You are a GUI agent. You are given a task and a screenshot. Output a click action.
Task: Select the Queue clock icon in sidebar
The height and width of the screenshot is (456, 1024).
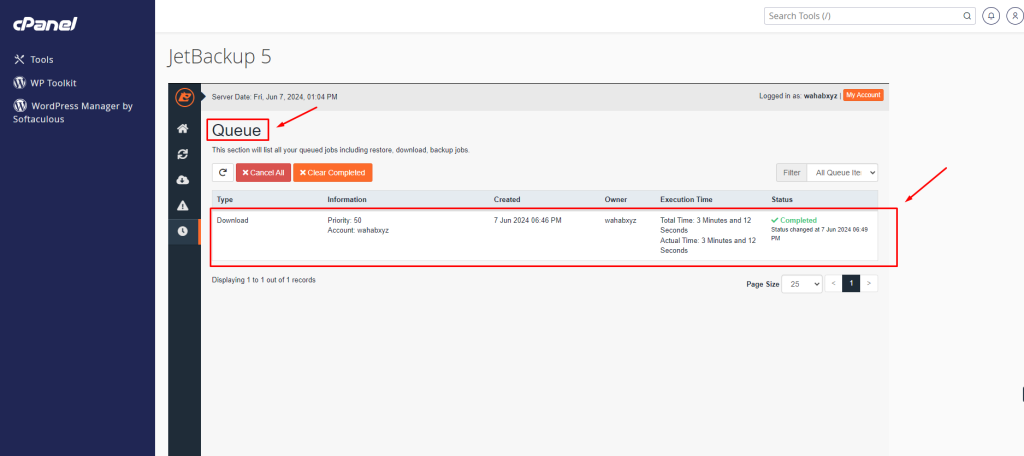coord(183,231)
